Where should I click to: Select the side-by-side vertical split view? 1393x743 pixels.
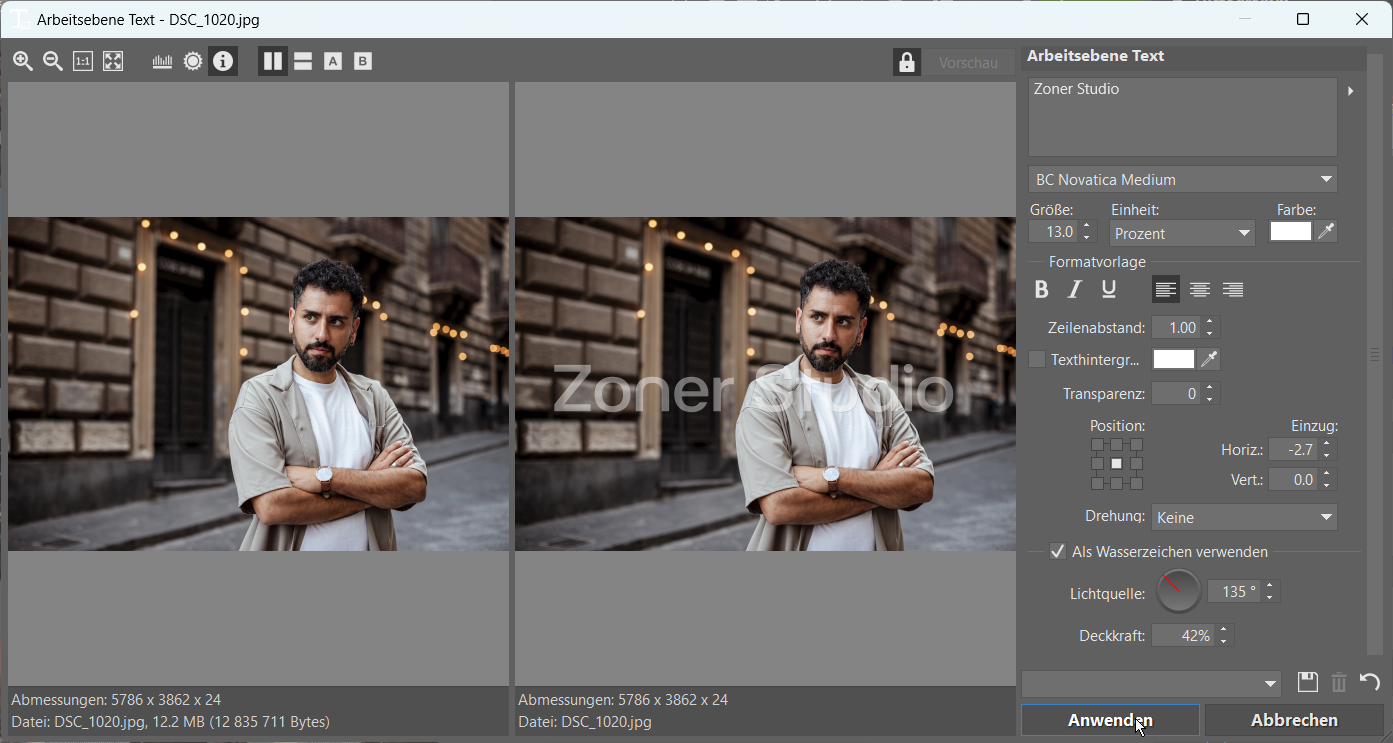[273, 61]
